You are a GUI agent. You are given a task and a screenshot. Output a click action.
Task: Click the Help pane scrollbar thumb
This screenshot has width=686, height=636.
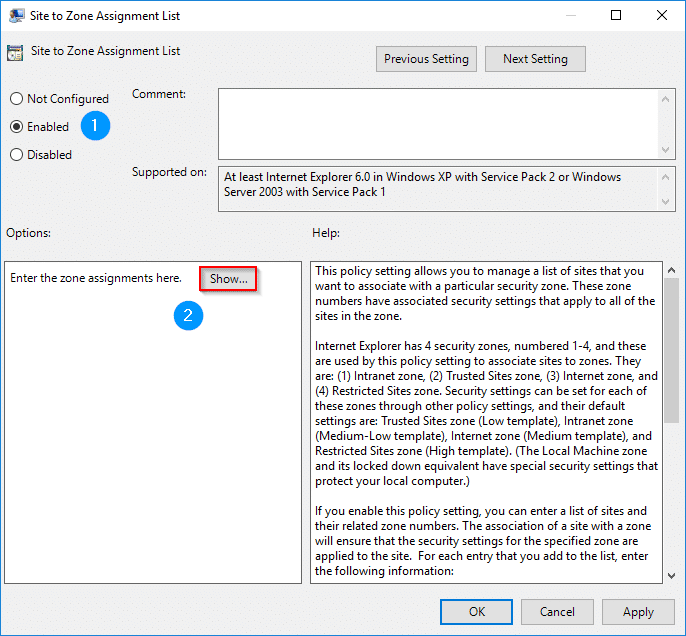pyautogui.click(x=672, y=350)
